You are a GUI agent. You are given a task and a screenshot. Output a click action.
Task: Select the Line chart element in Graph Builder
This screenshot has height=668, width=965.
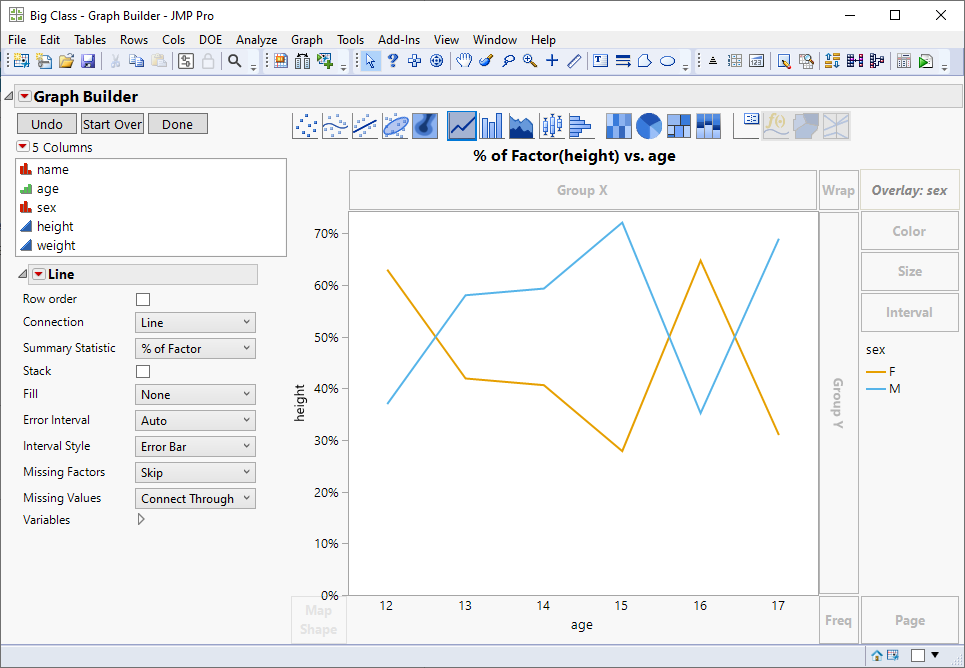[x=460, y=125]
